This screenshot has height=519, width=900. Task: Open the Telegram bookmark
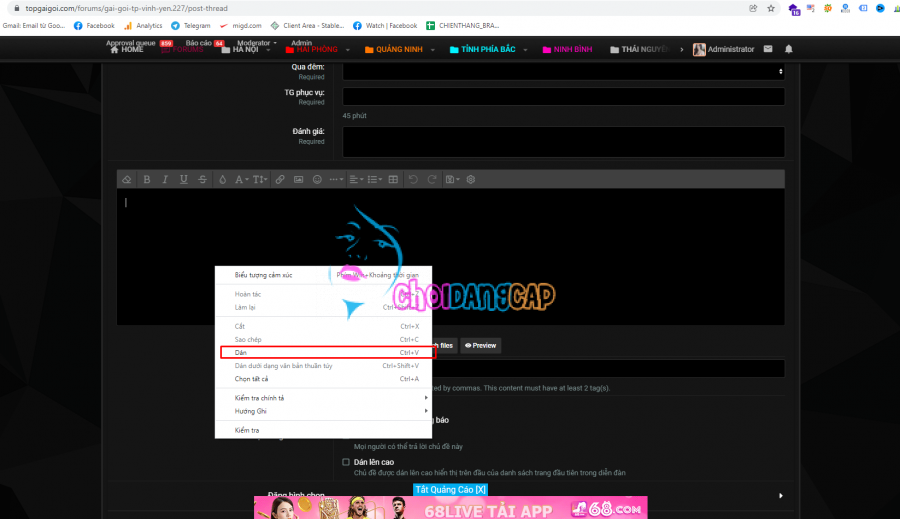(191, 25)
